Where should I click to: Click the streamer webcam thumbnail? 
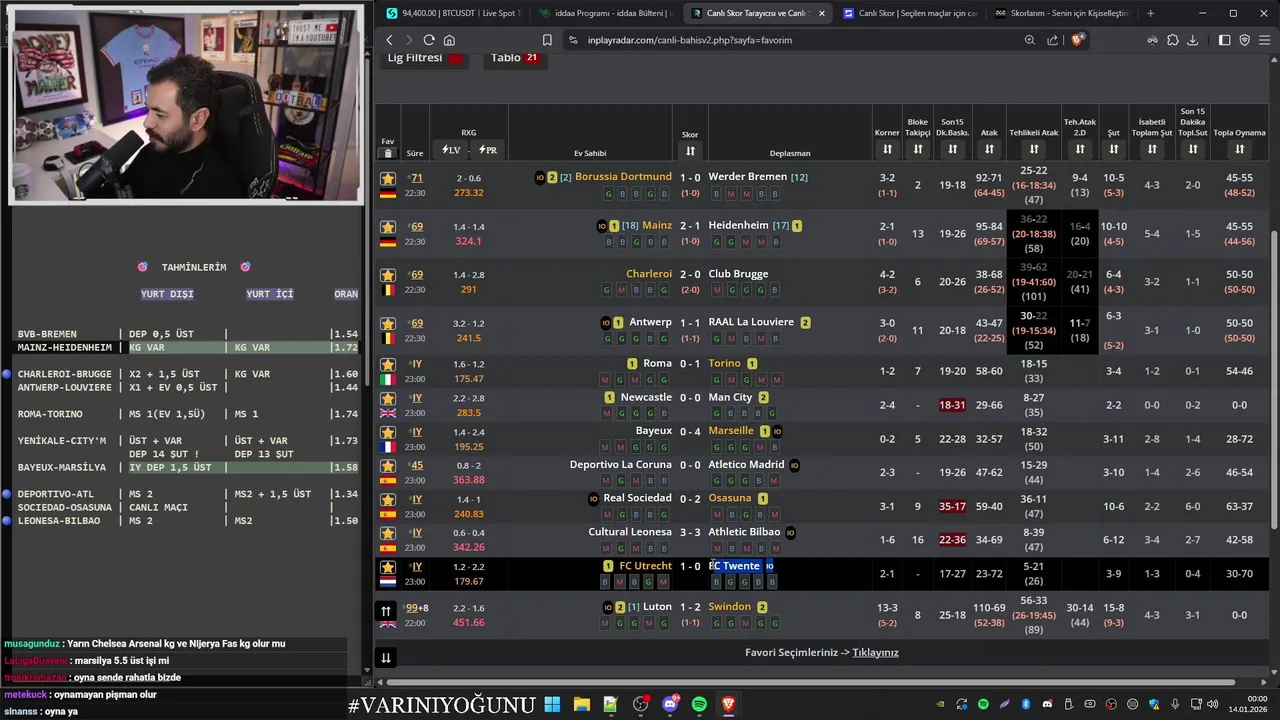pyautogui.click(x=186, y=104)
